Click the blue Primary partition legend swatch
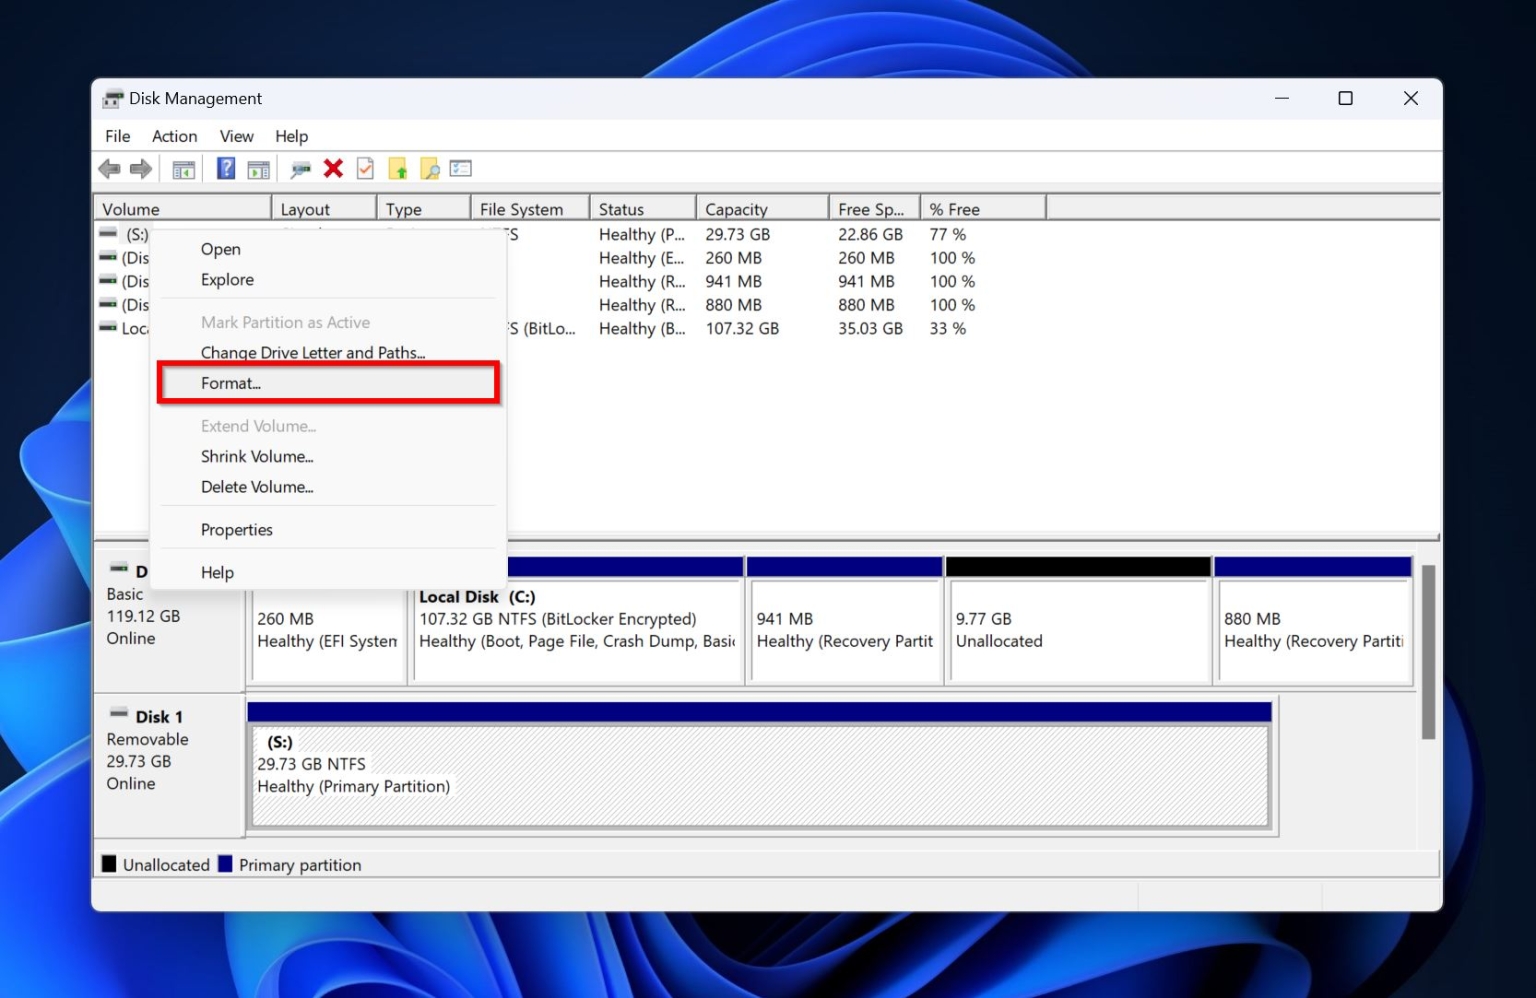 225,864
